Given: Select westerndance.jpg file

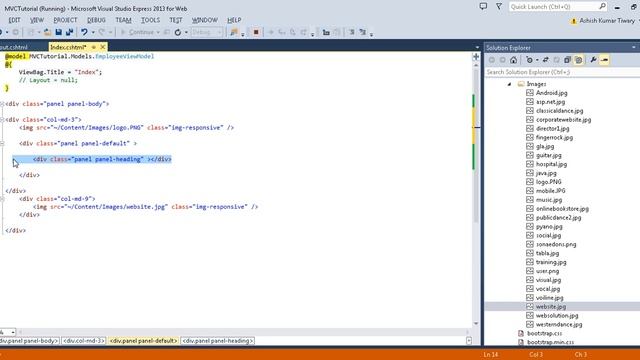Looking at the screenshot, I should [x=559, y=325].
